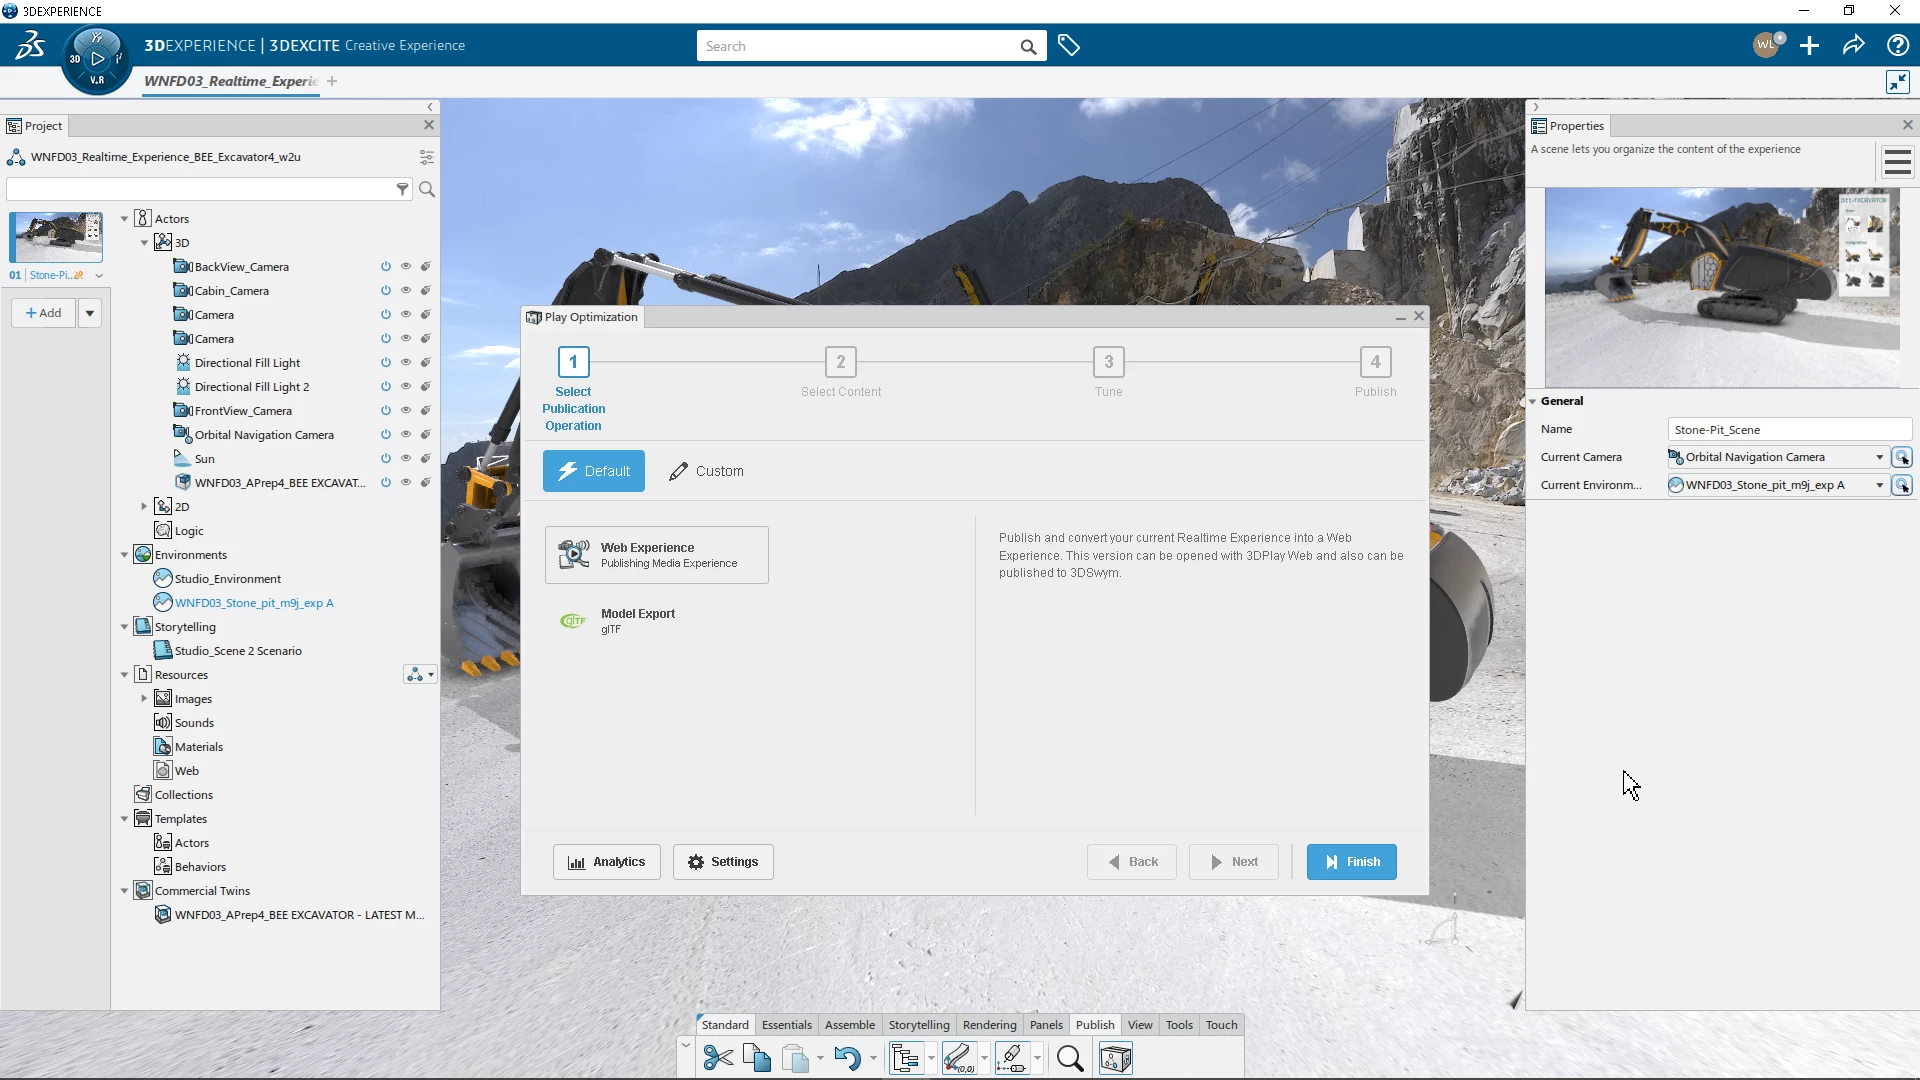Toggle eye visibility for Sun actor
This screenshot has height=1080, width=1920.
(x=406, y=459)
